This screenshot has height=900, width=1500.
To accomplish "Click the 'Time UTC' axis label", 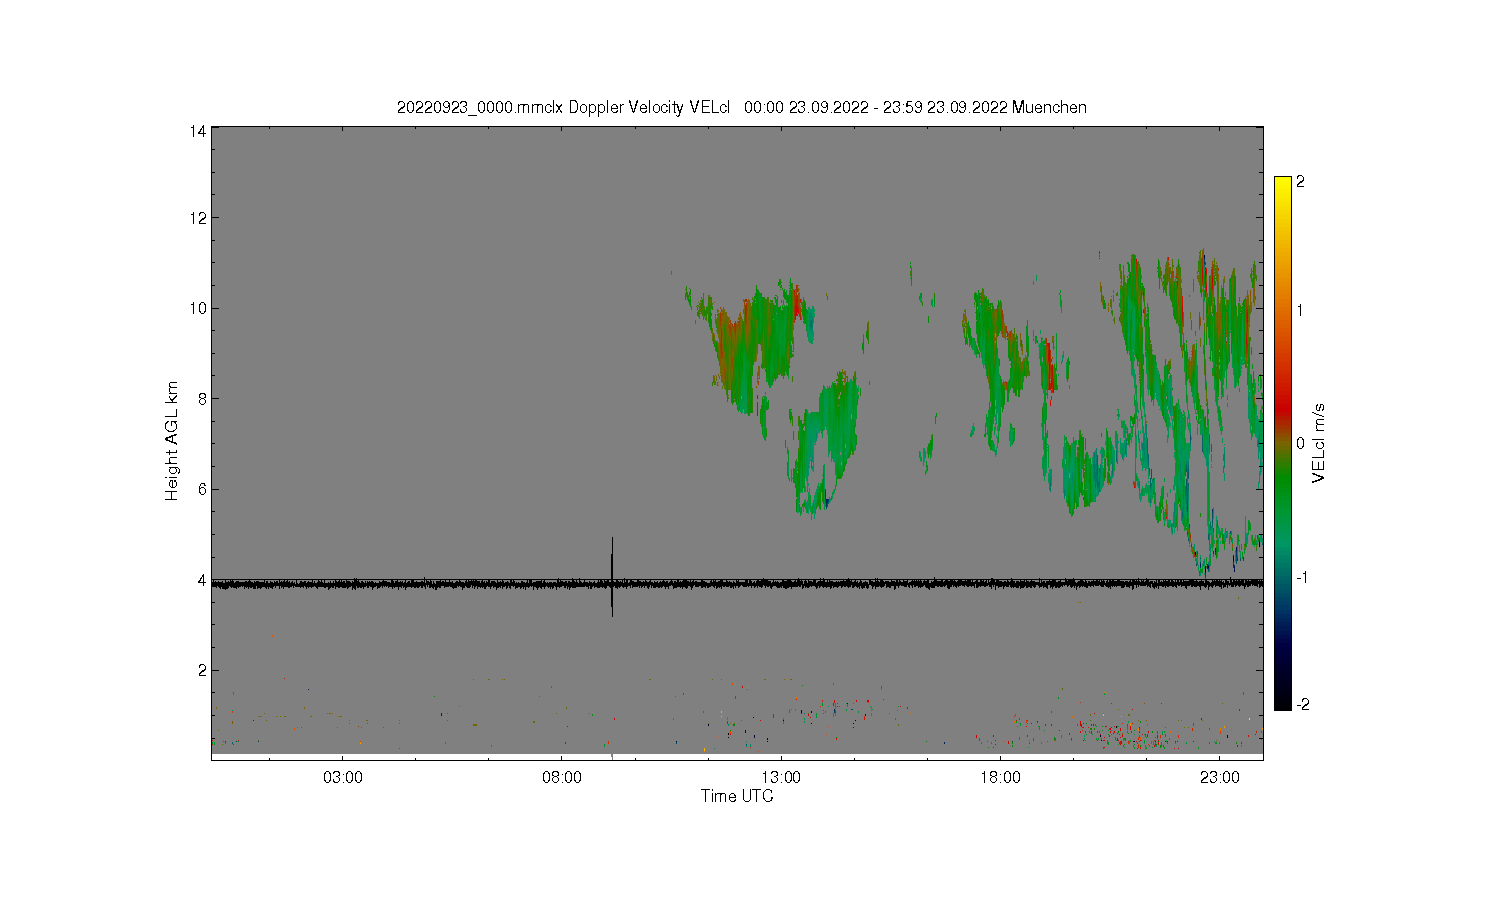I will click(x=737, y=796).
